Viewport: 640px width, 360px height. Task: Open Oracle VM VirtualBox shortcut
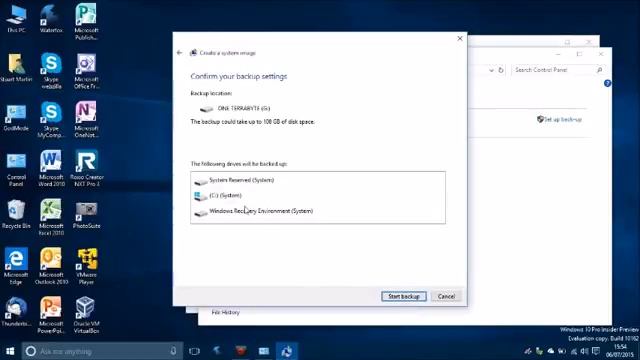pyautogui.click(x=86, y=315)
